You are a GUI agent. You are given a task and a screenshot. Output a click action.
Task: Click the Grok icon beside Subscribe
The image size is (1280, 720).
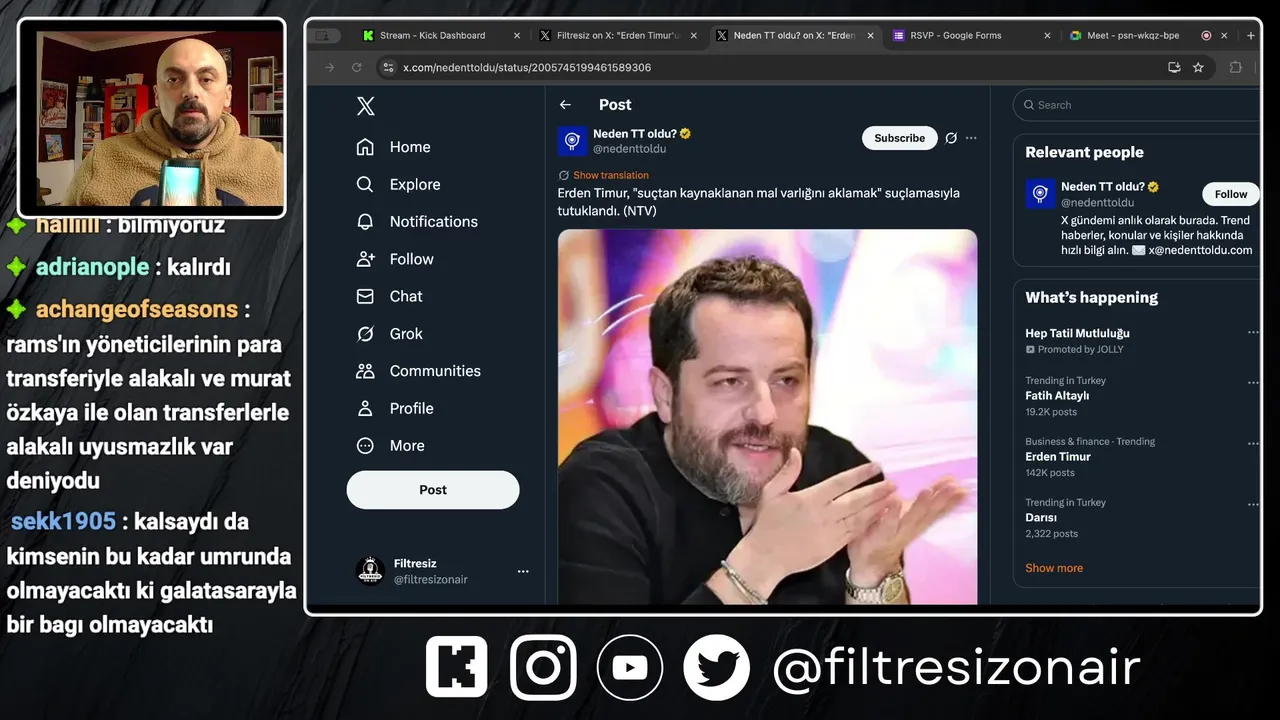(x=951, y=138)
